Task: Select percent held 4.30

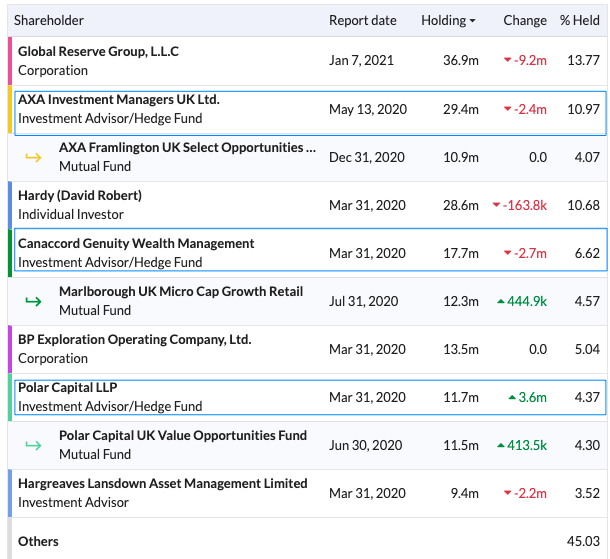Action: (x=587, y=445)
